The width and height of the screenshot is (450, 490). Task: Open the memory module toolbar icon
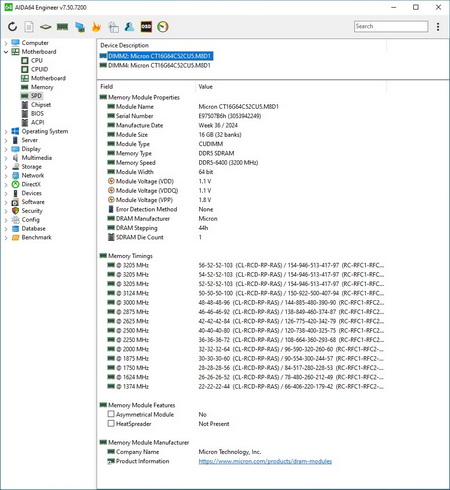tap(62, 27)
